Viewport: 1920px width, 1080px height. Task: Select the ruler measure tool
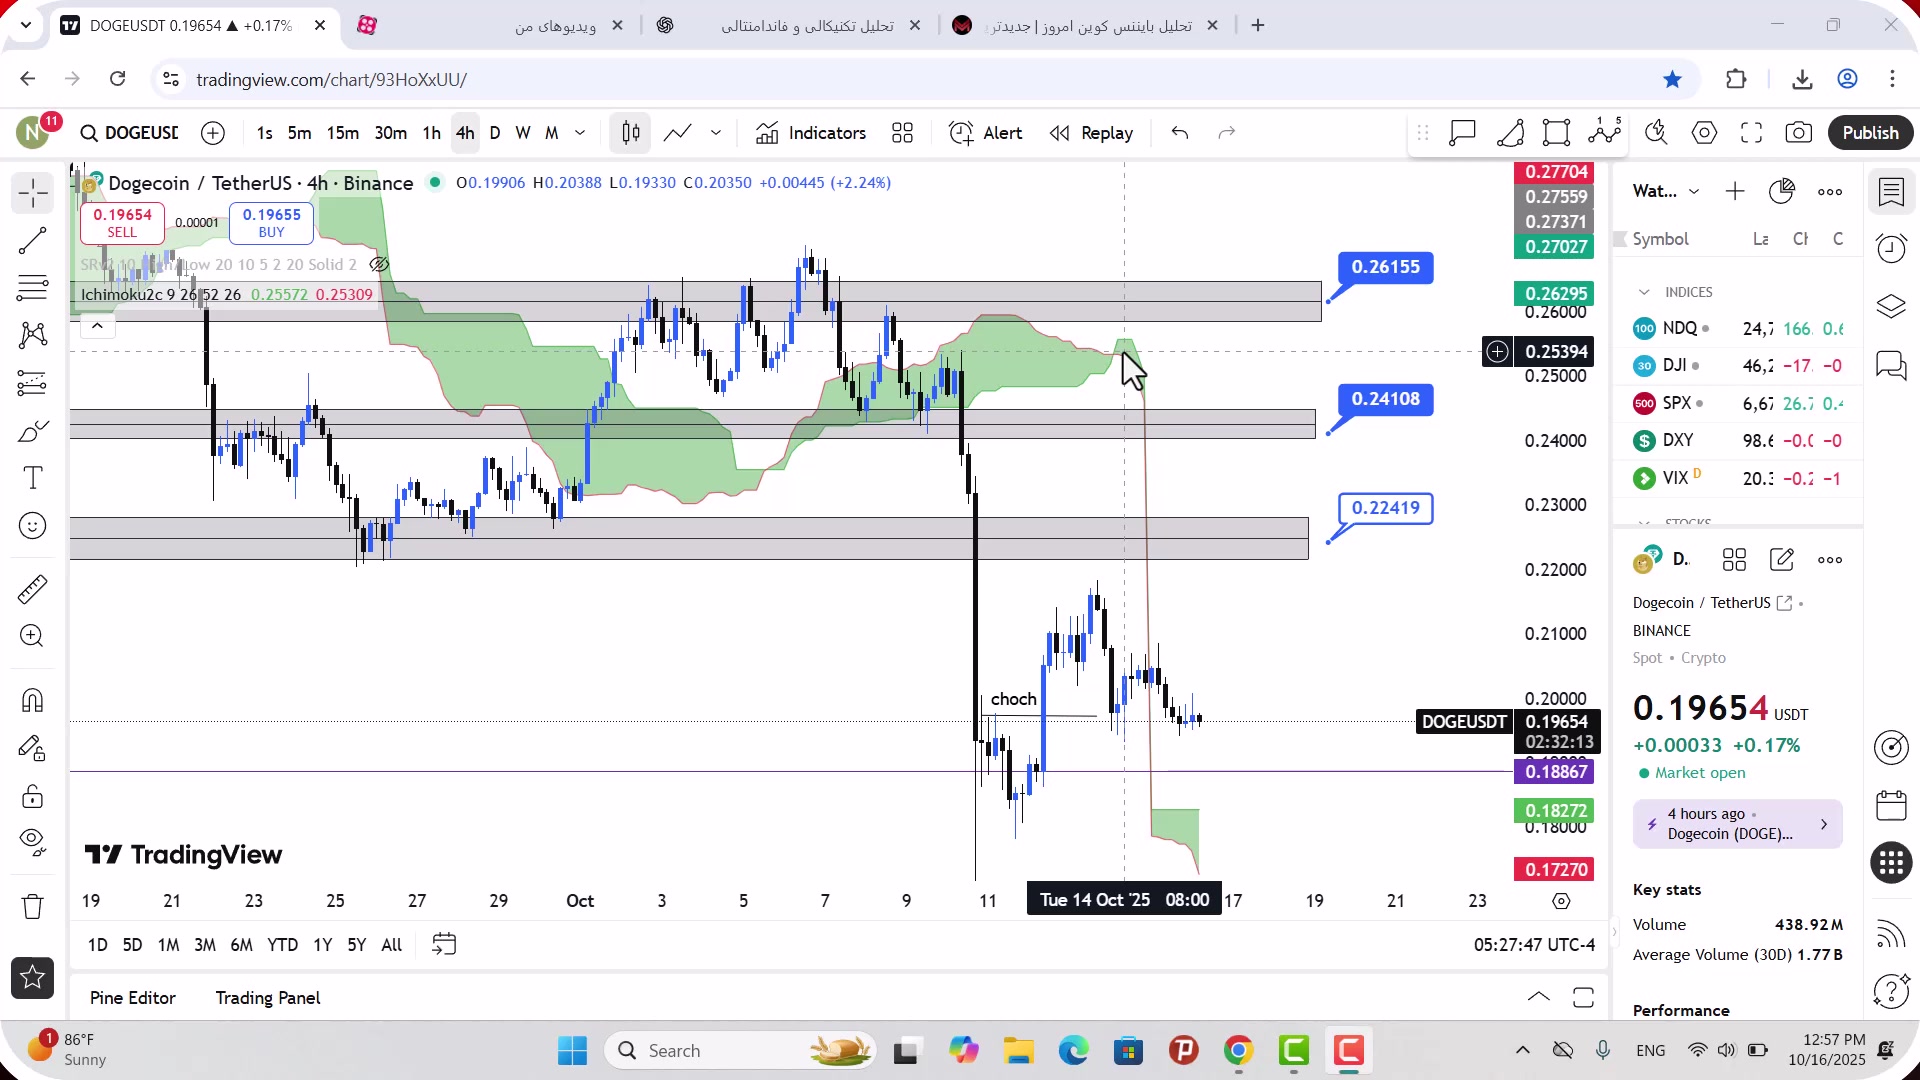[x=32, y=589]
